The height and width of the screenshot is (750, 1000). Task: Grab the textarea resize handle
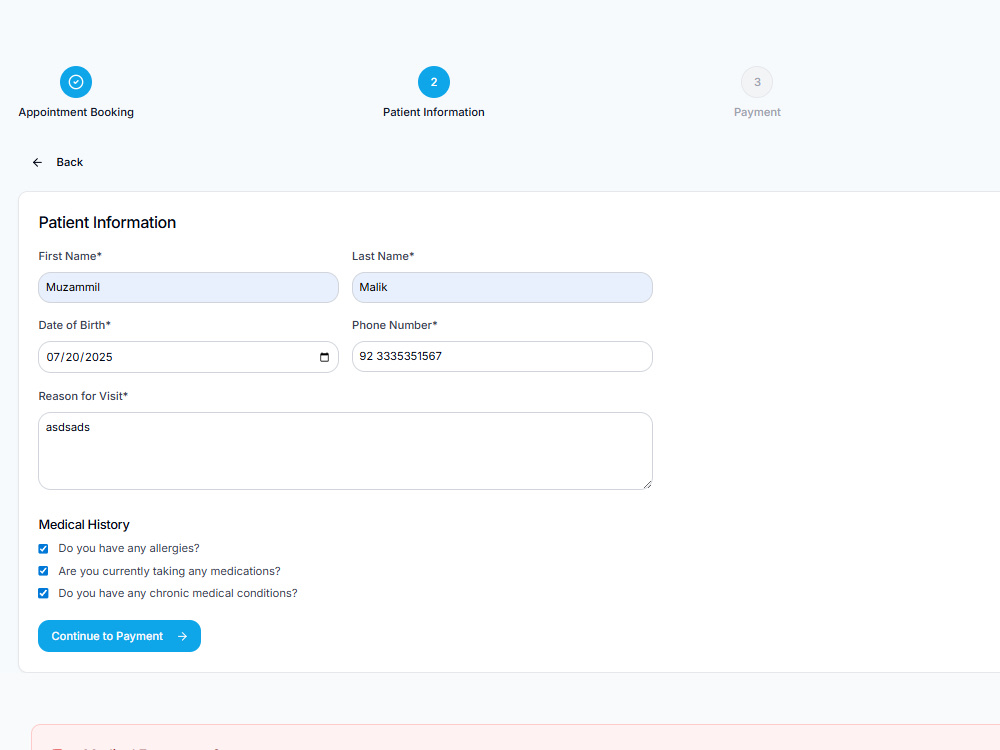647,485
